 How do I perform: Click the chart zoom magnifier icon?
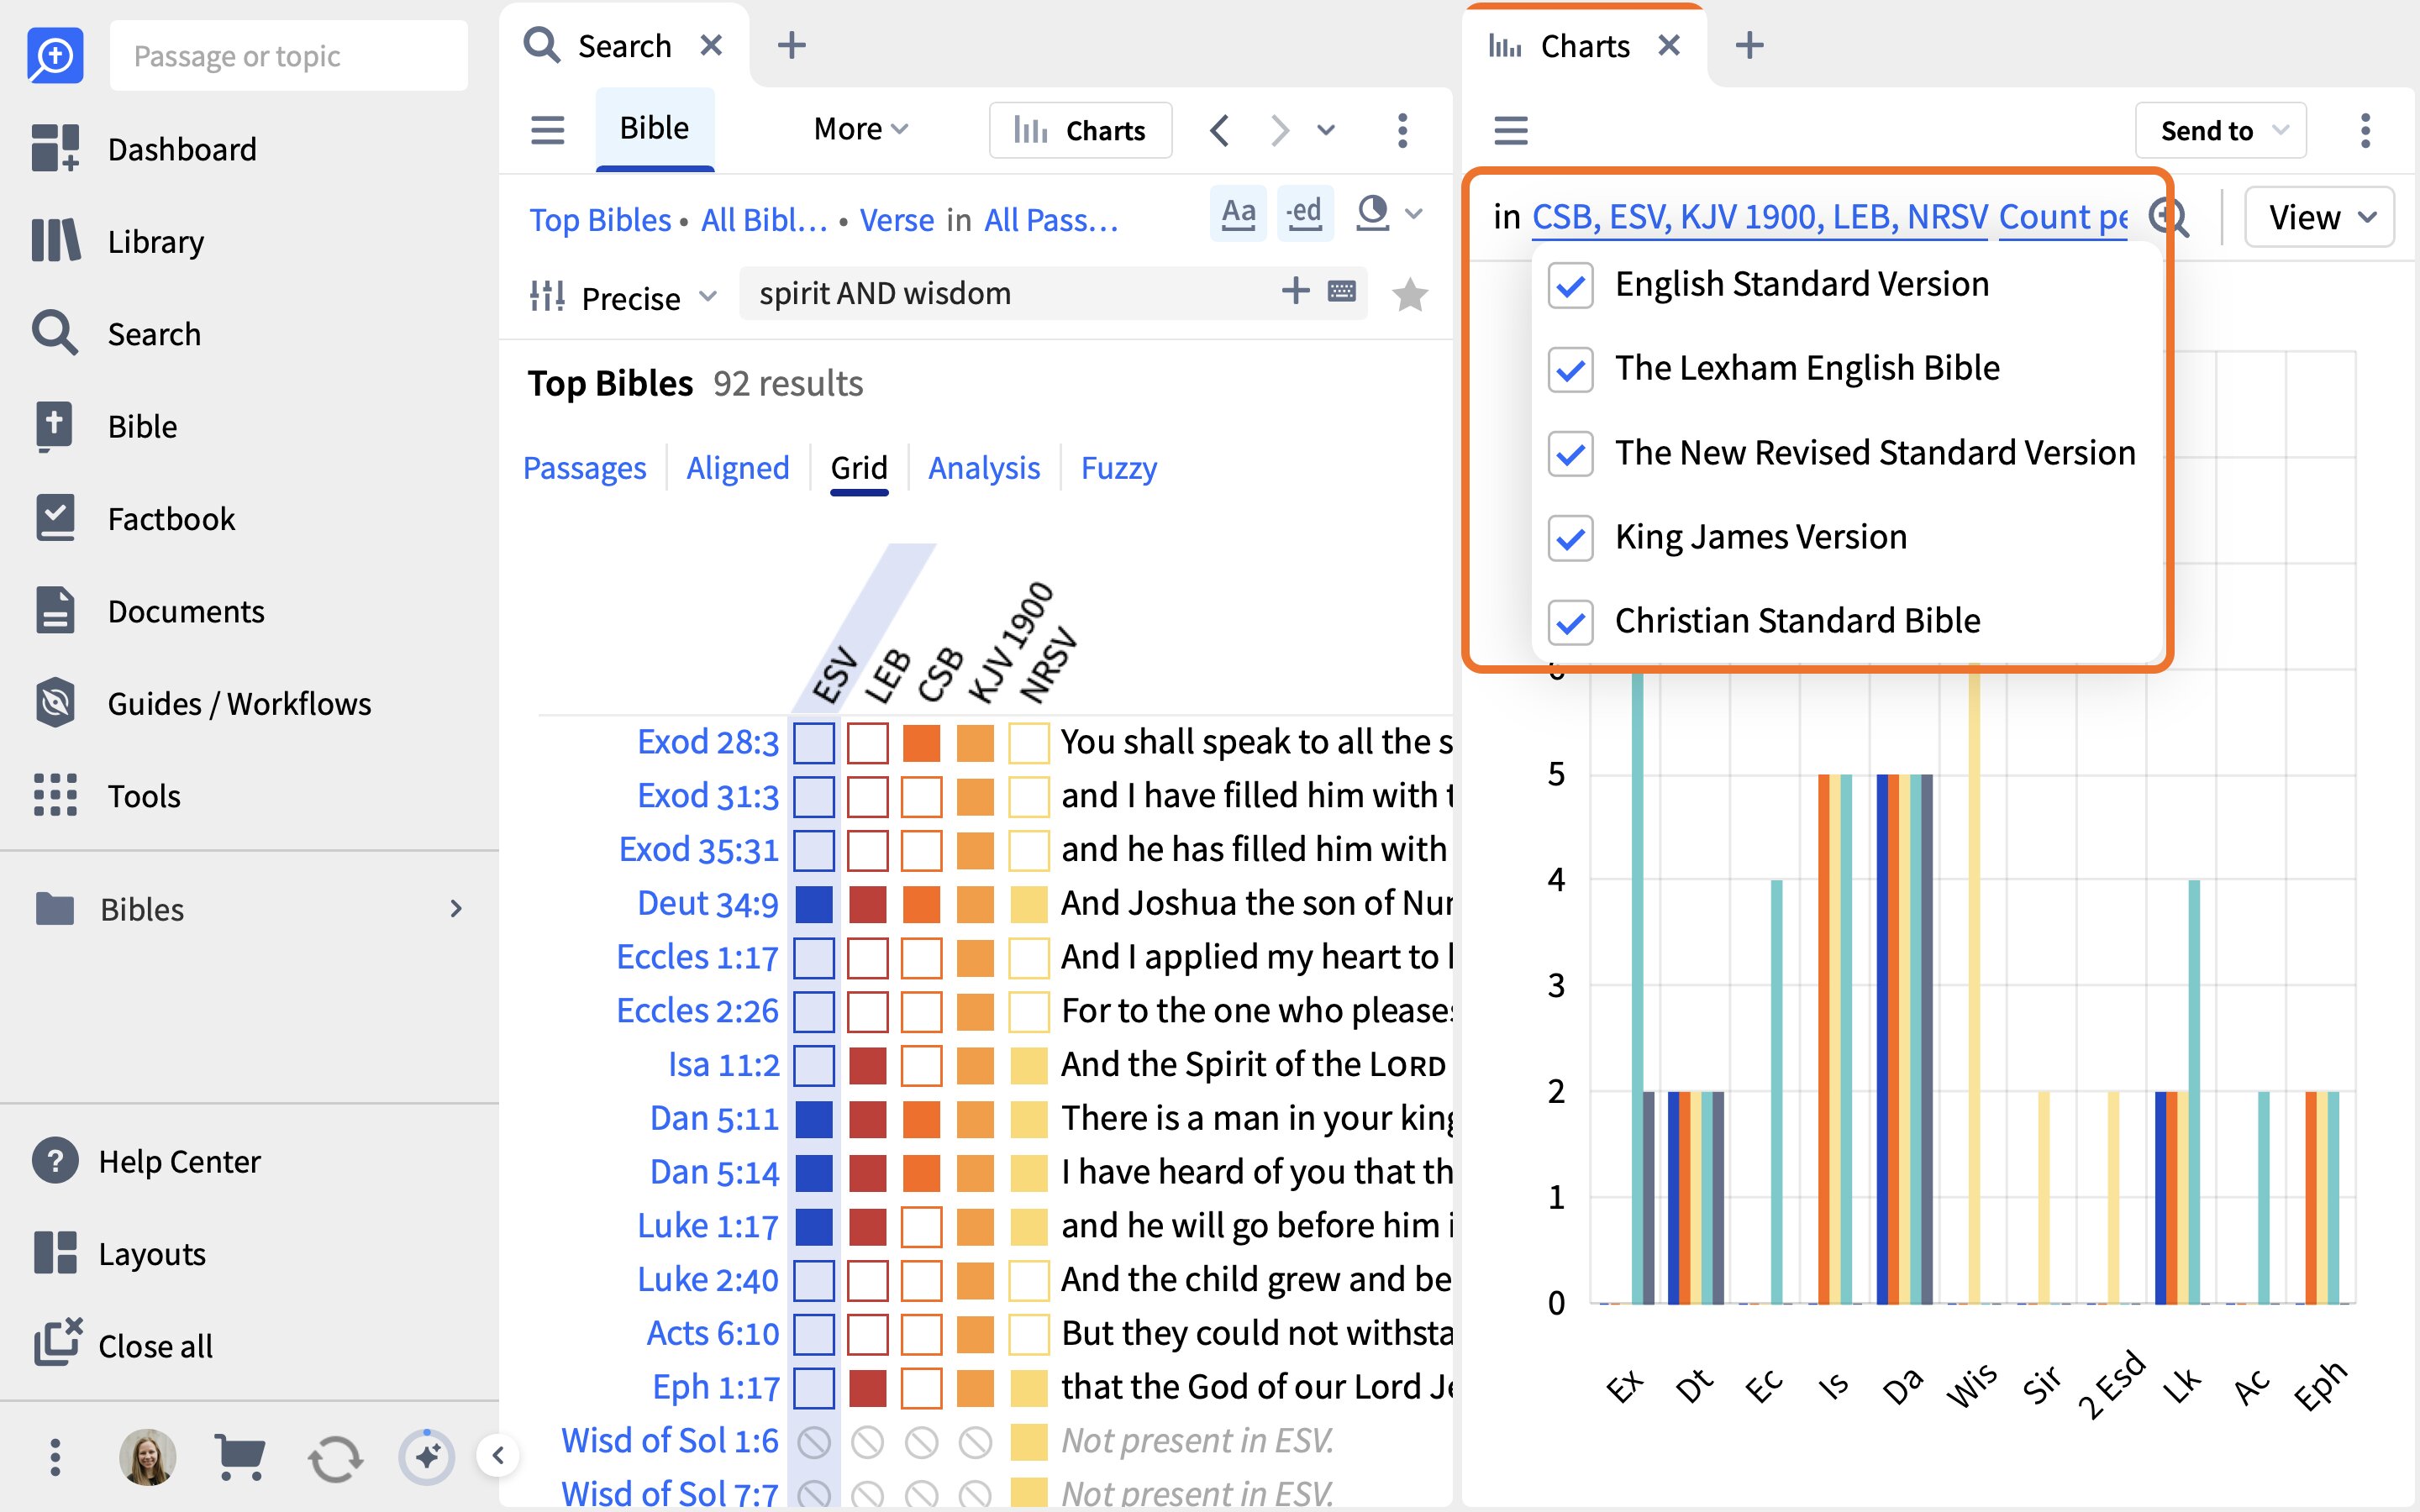(2170, 217)
